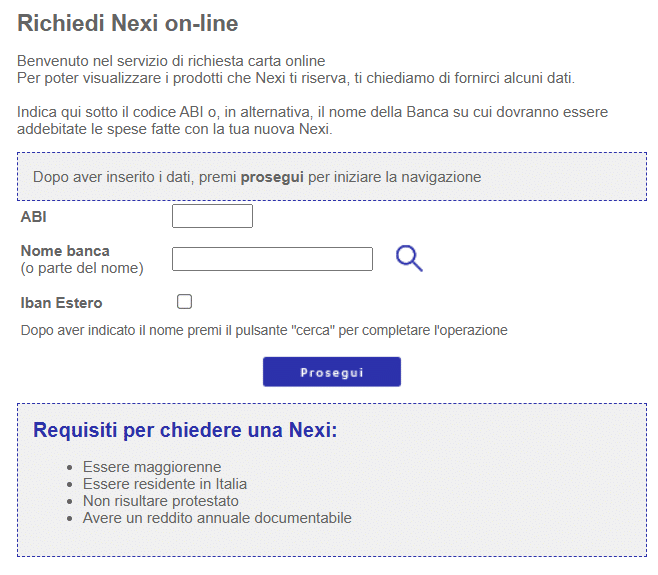658x575 pixels.
Task: Focus the ABI code input field
Action: coord(212,216)
